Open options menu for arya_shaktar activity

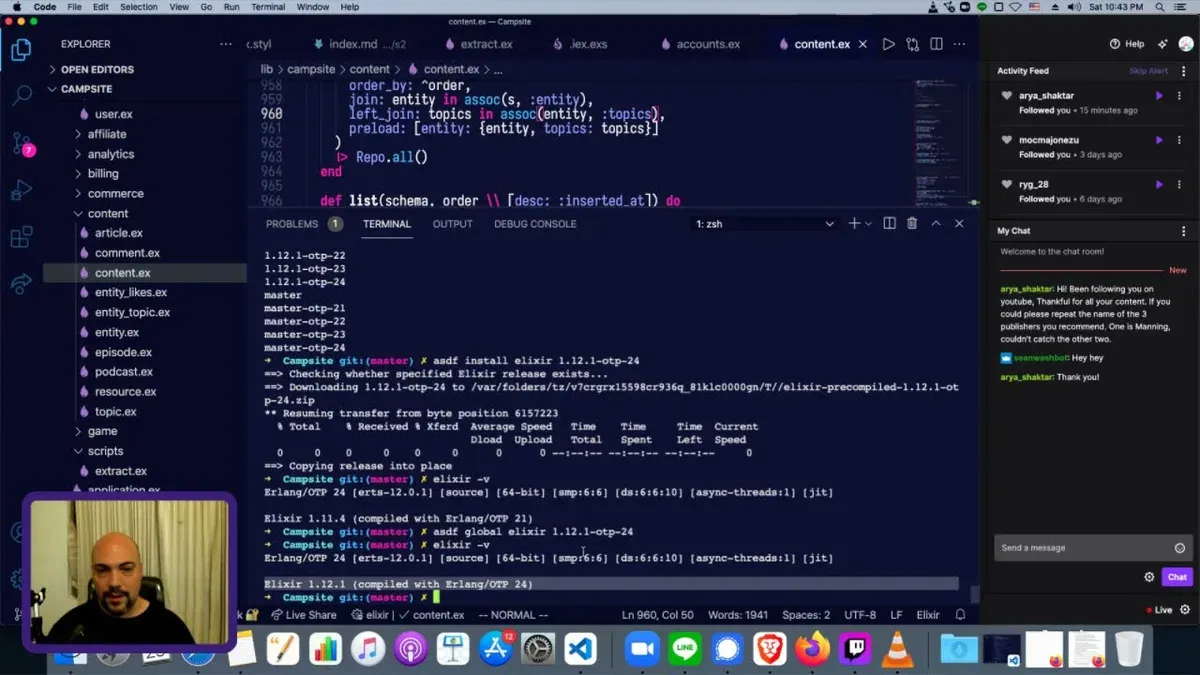tap(1181, 96)
